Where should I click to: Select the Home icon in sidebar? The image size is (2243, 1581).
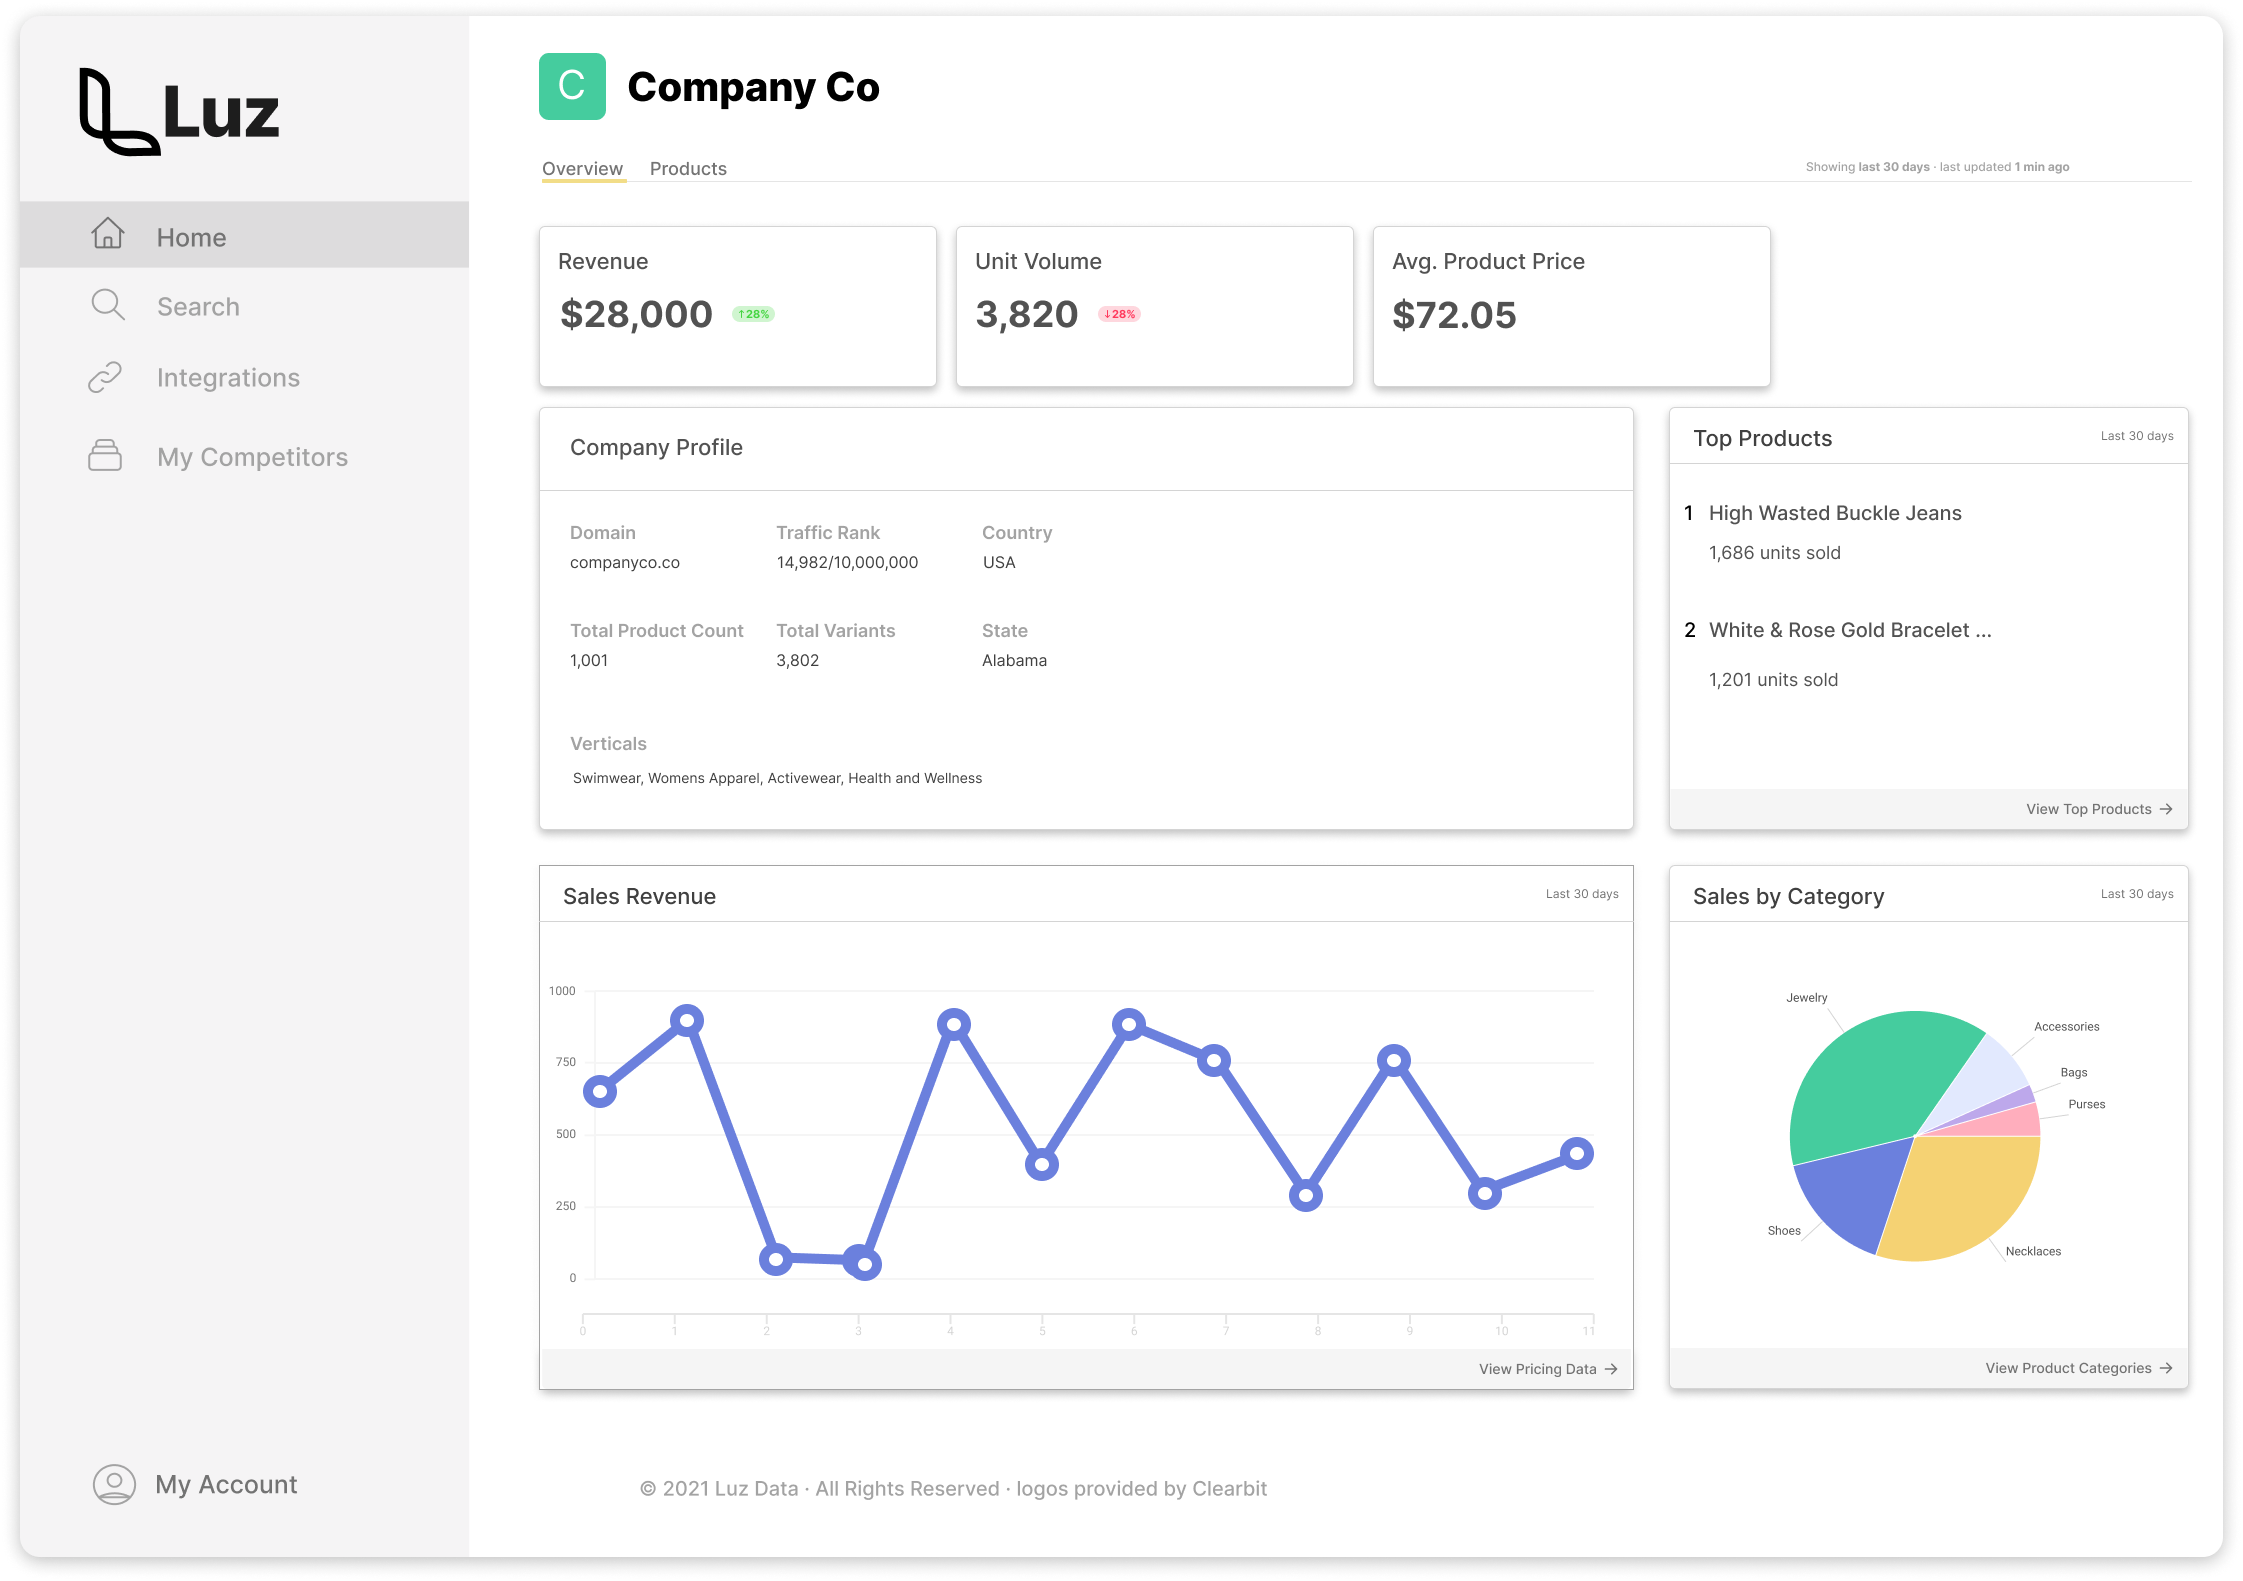108,234
